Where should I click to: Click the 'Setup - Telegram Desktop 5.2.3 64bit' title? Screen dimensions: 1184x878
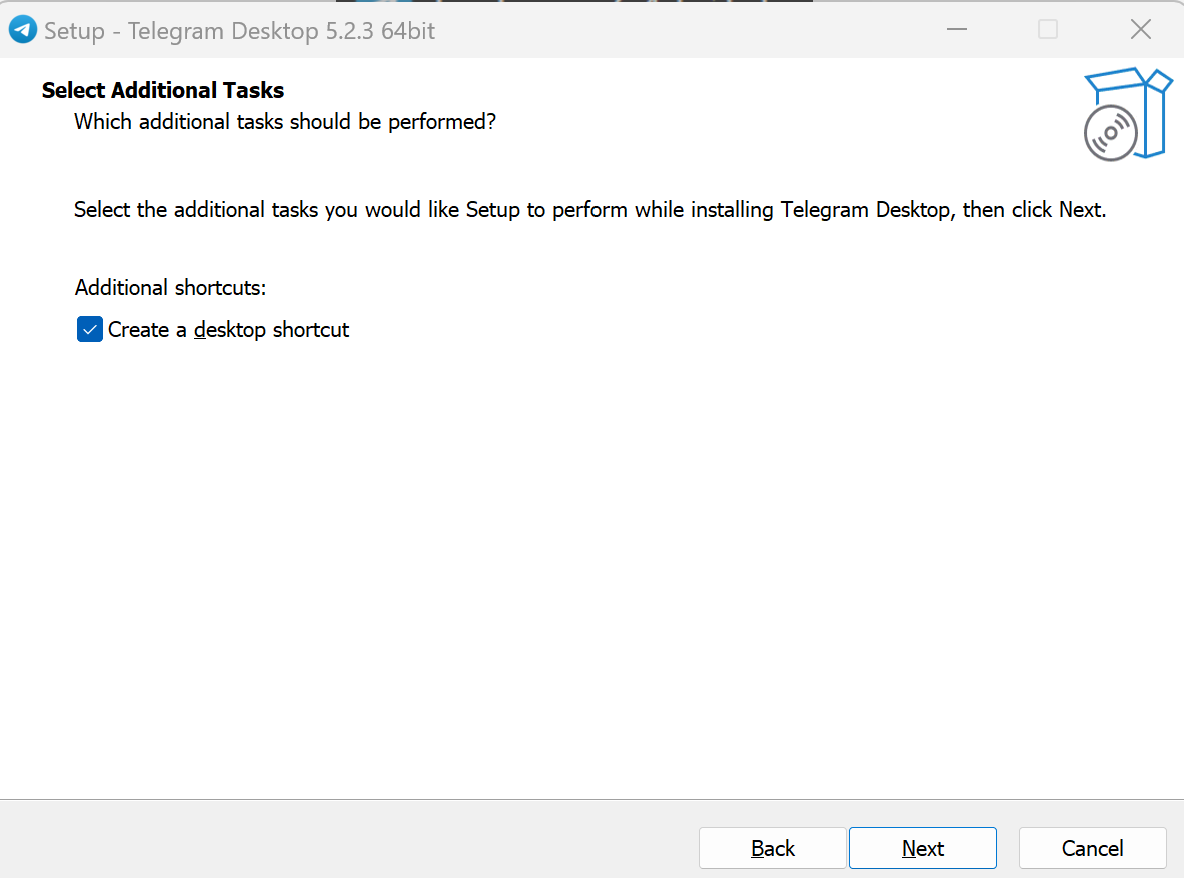[x=239, y=31]
